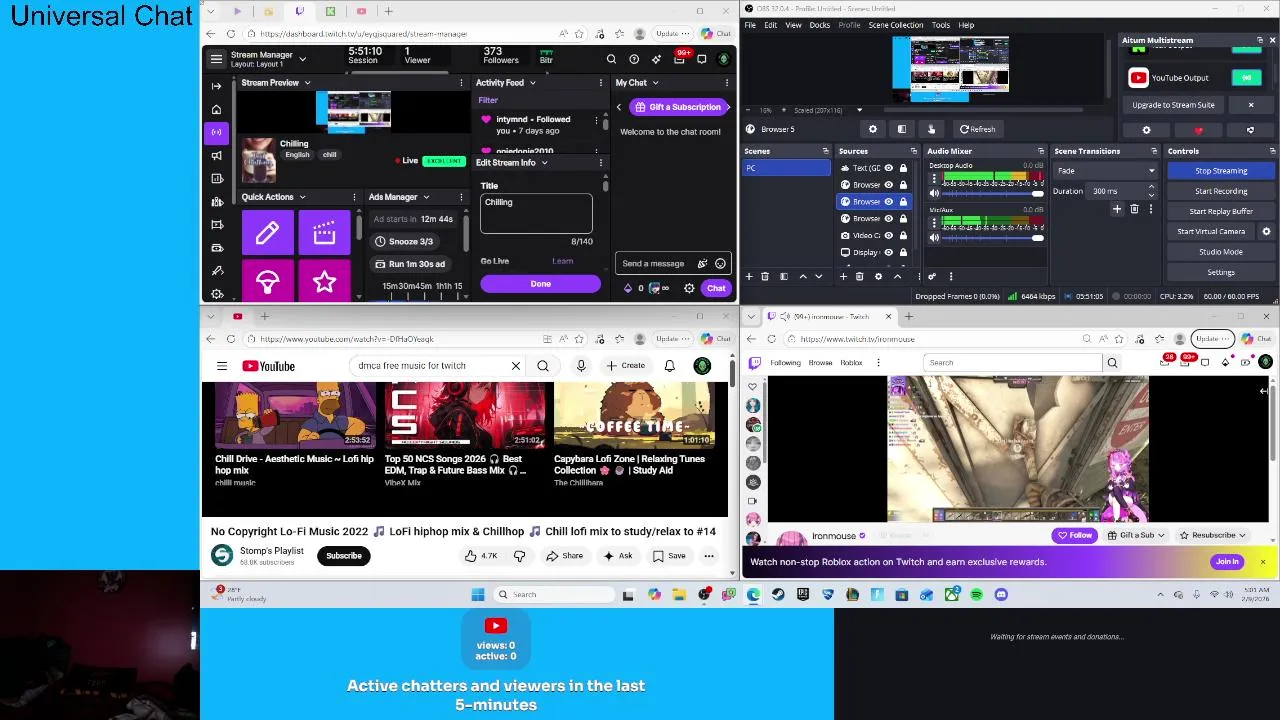Open Steam from Windows taskbar
Screen dimensions: 1280x720
778,595
